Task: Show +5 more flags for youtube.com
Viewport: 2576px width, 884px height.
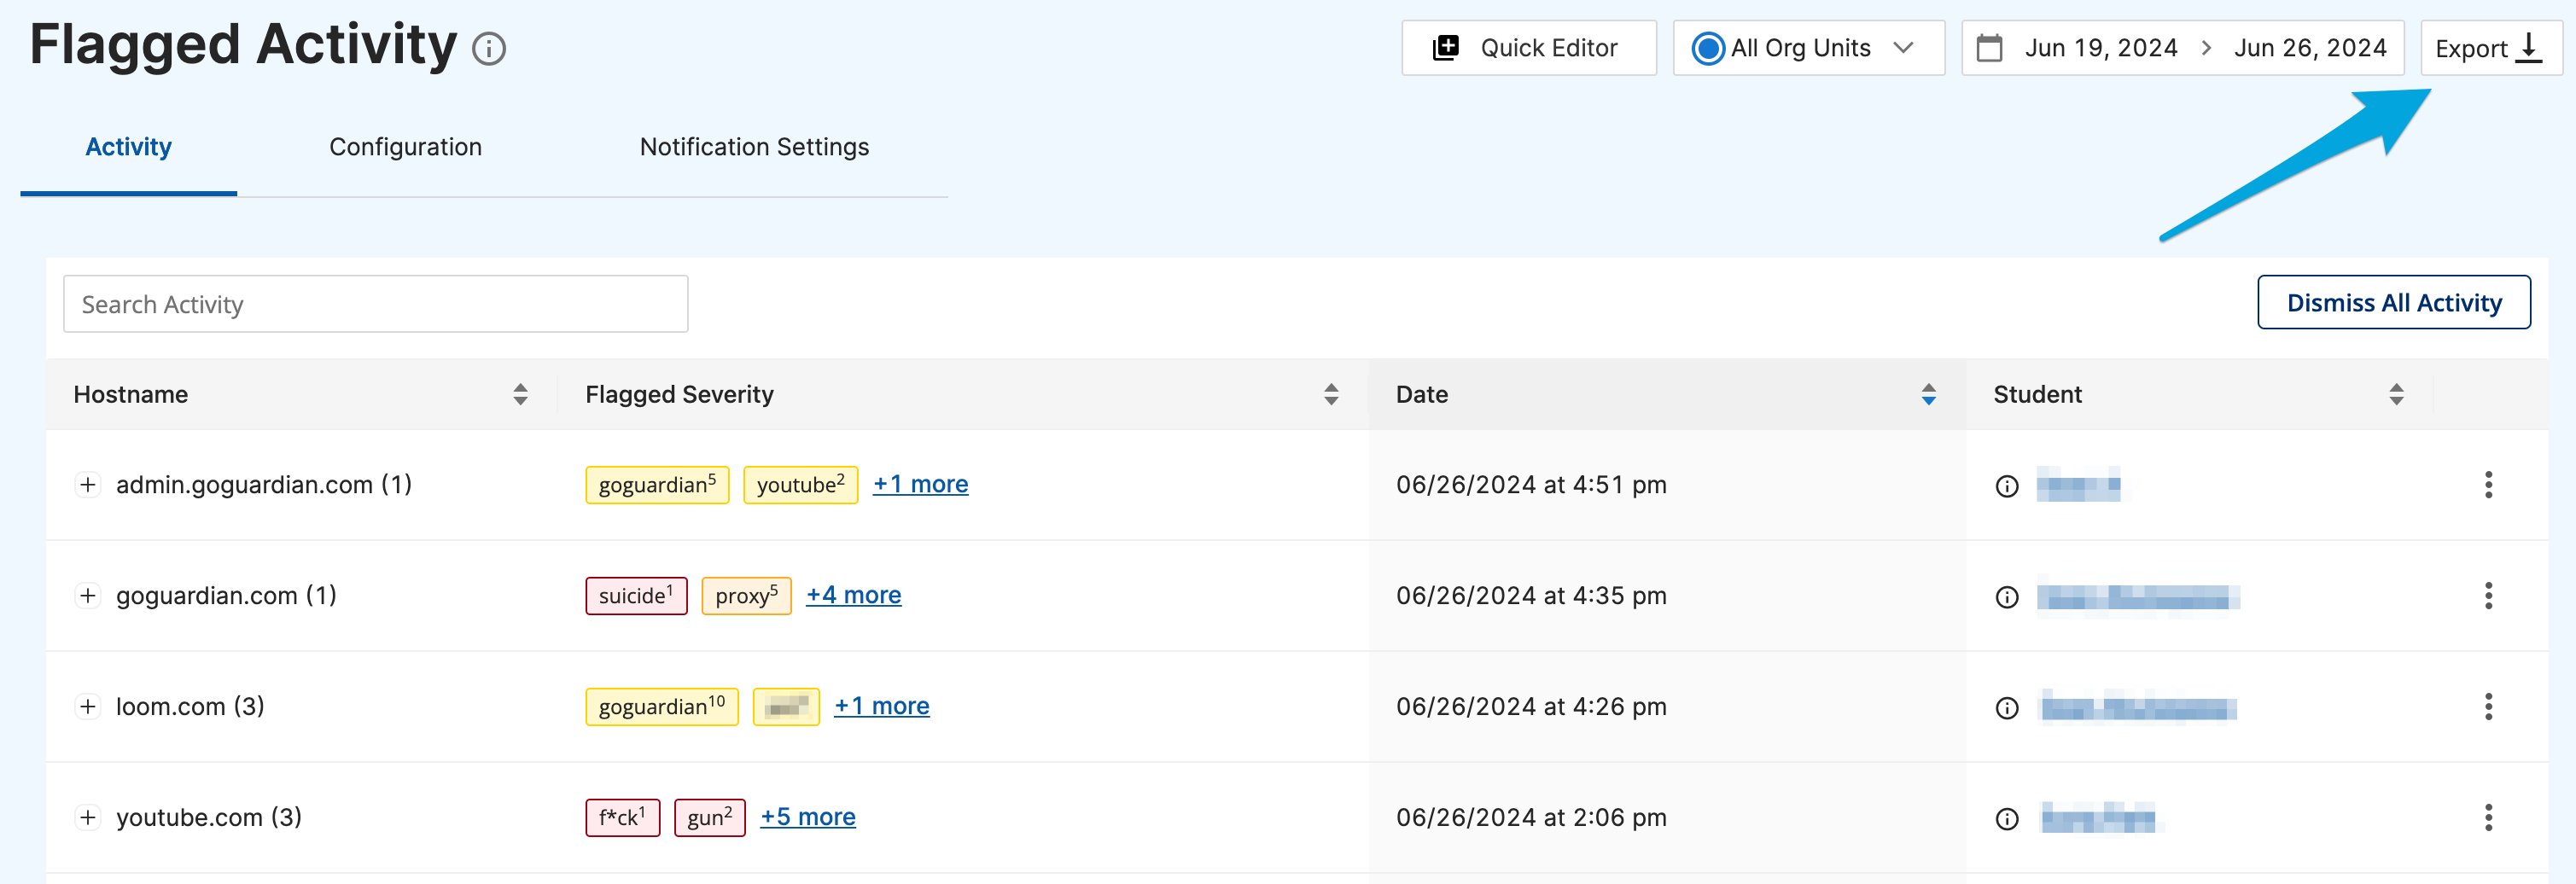Action: coord(807,817)
